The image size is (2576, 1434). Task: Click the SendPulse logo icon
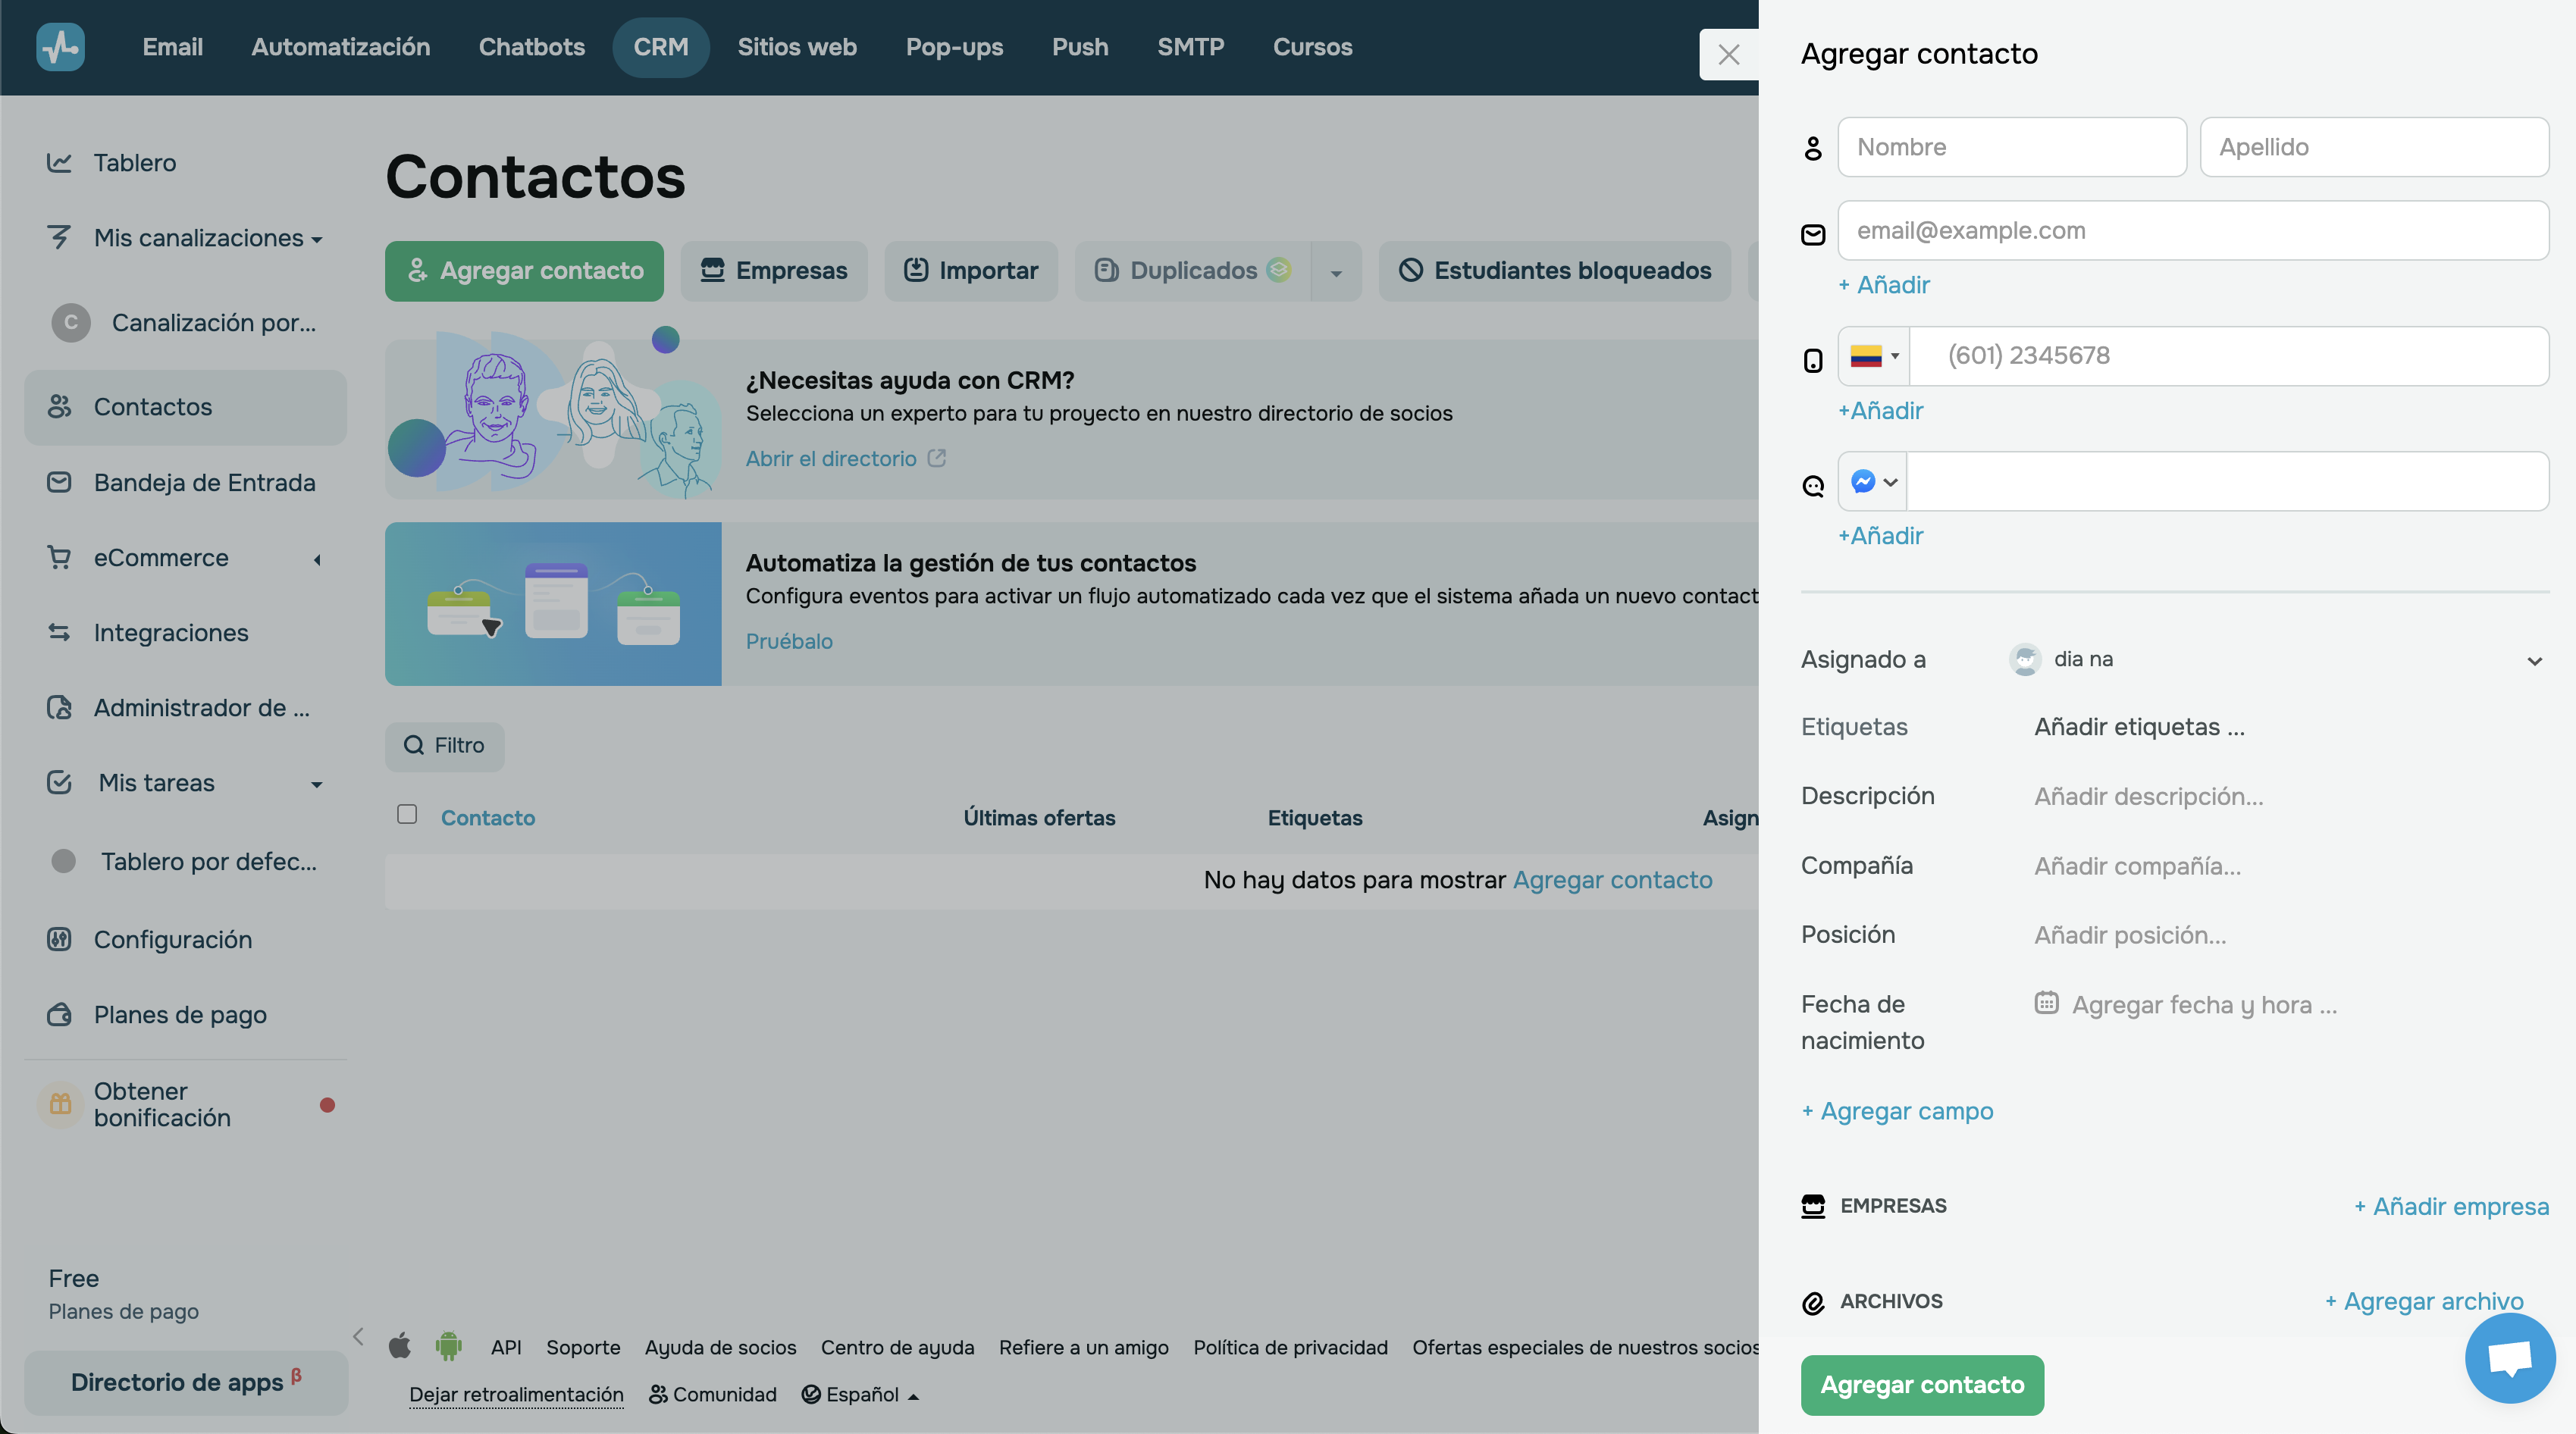60,46
